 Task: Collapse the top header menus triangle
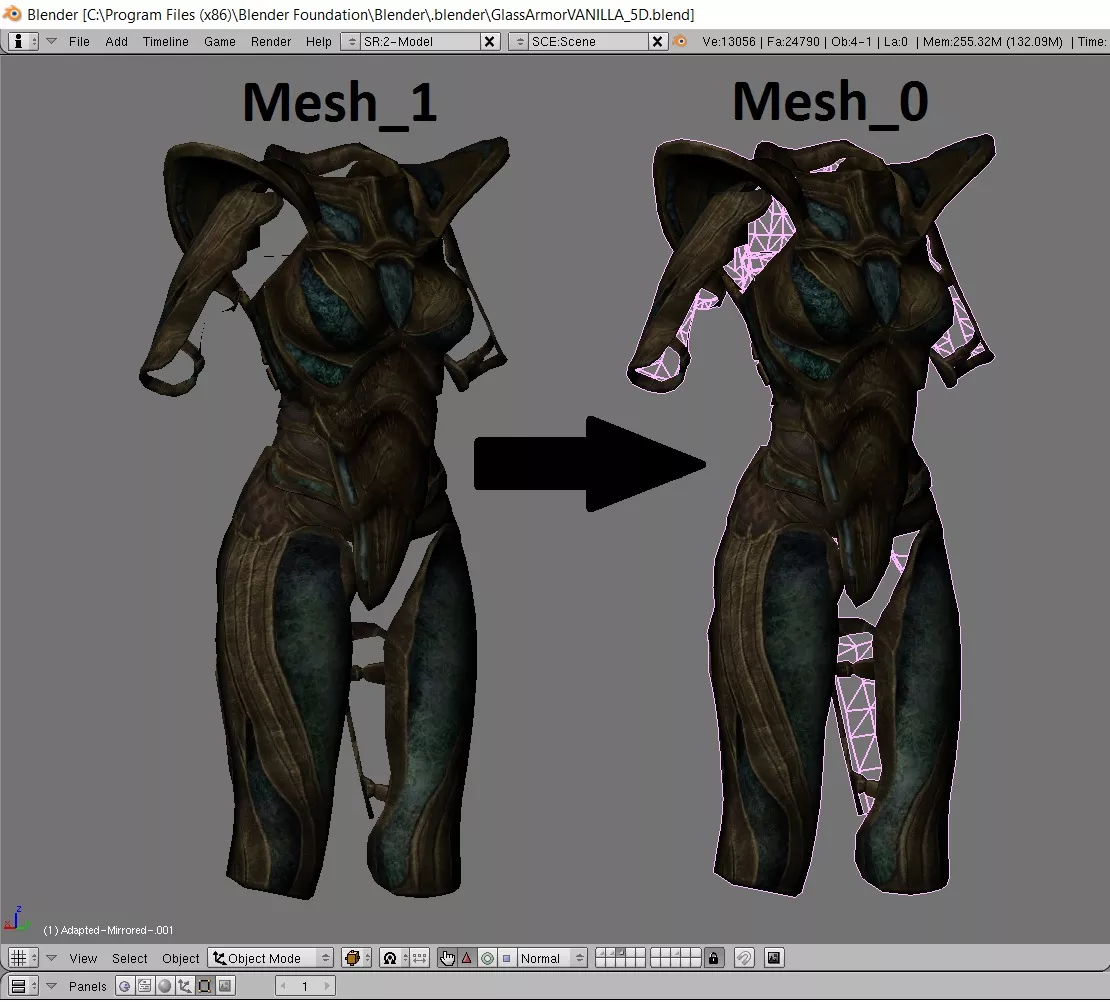click(52, 41)
